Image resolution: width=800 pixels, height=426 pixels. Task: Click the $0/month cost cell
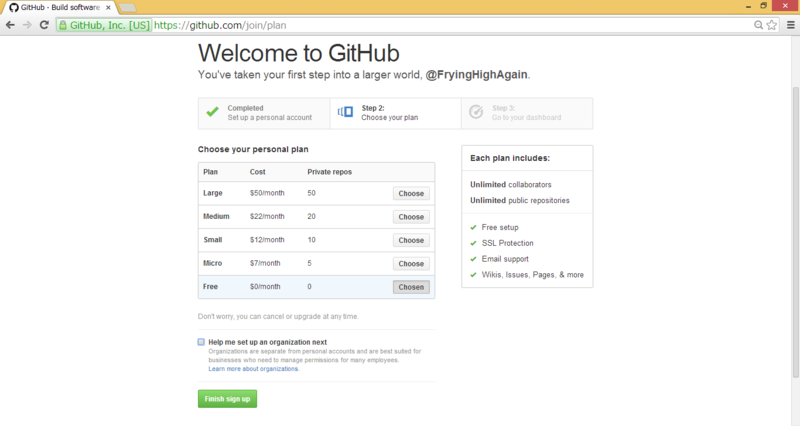pos(265,287)
